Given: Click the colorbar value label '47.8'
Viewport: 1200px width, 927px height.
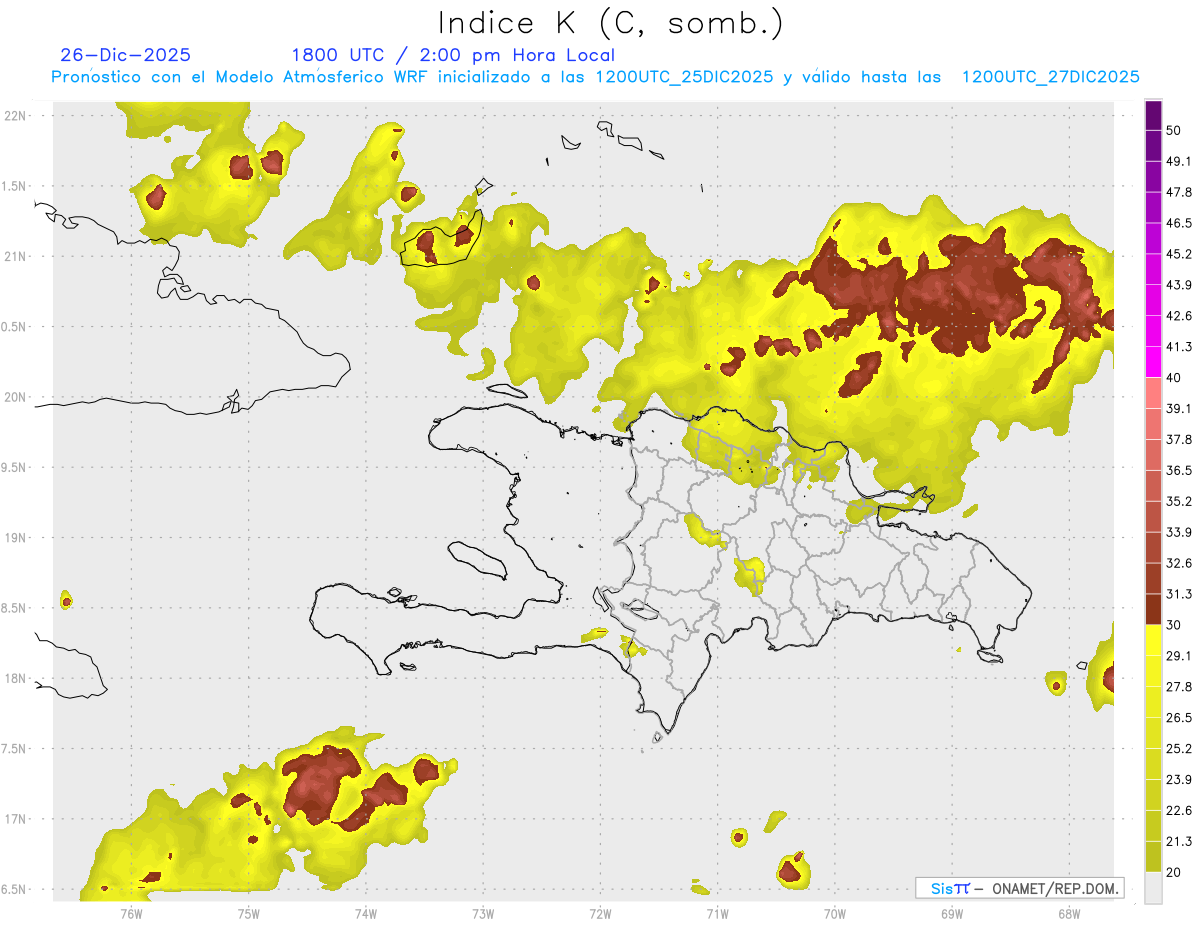Looking at the screenshot, I should pyautogui.click(x=1178, y=192).
